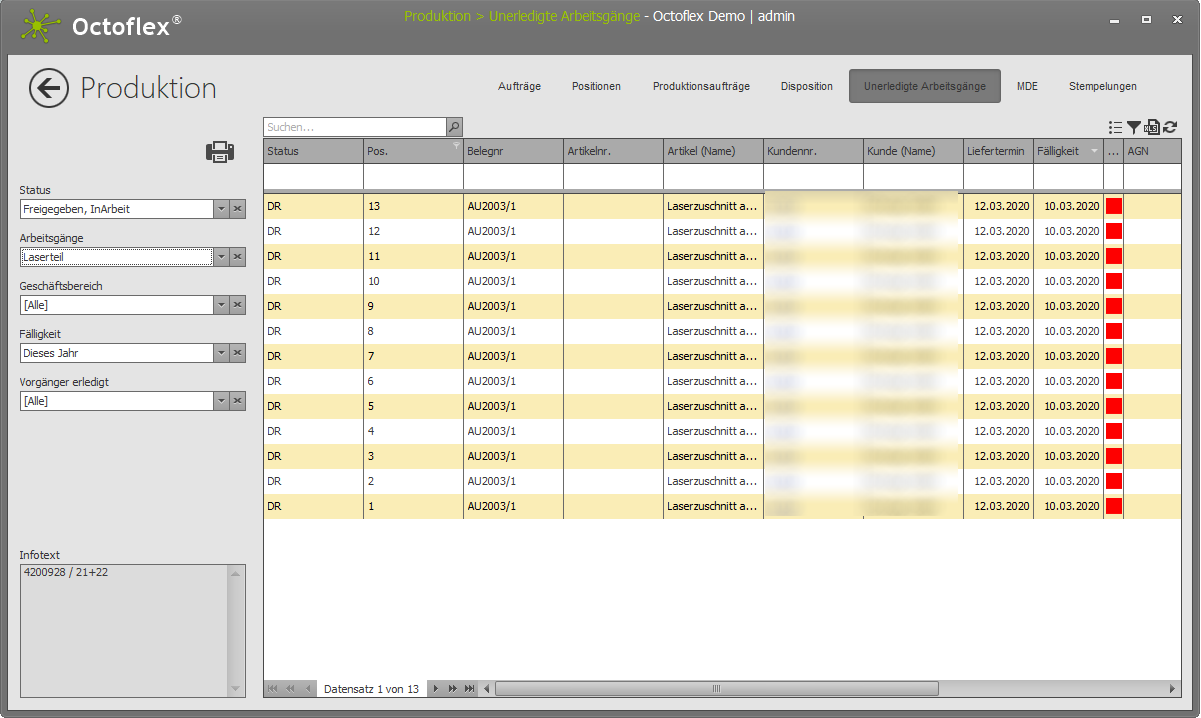Open the Stempelungen tab

point(1102,87)
